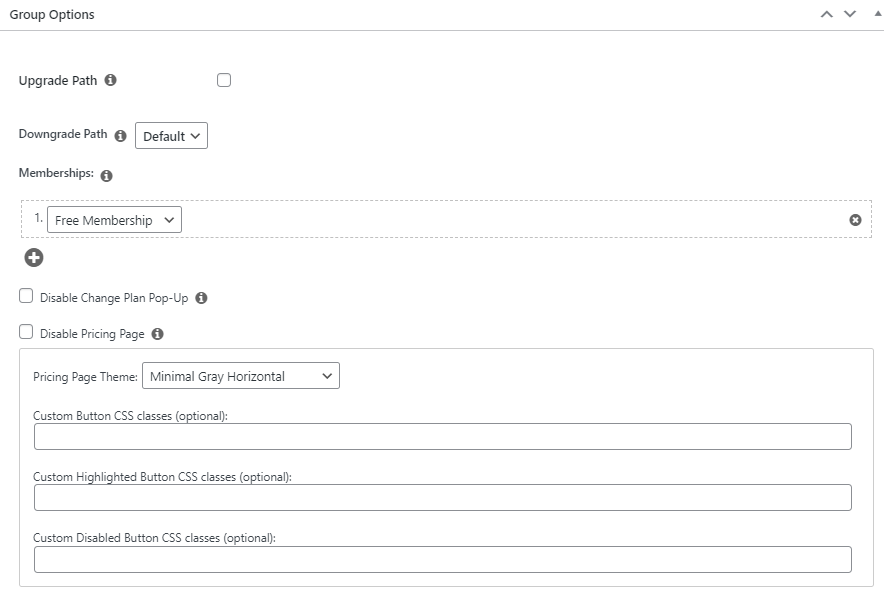Click the Upgrade Path info icon
Image resolution: width=884 pixels, height=603 pixels.
110,80
